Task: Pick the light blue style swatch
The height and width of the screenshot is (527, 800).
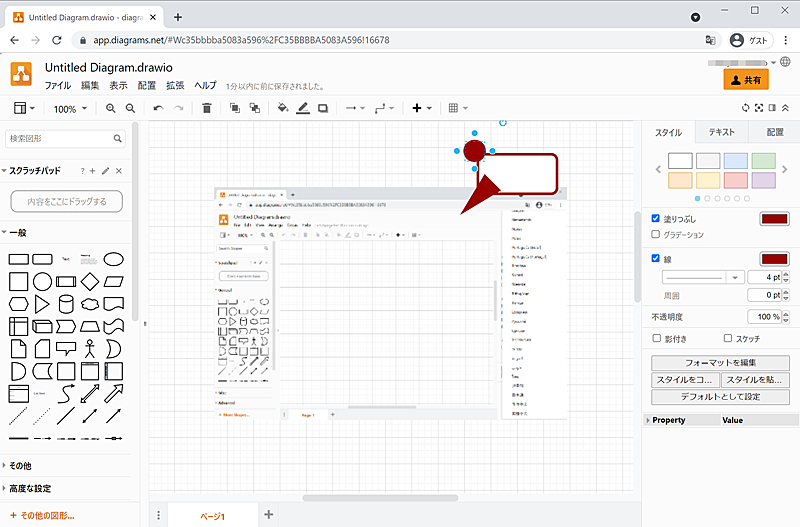Action: 735,160
